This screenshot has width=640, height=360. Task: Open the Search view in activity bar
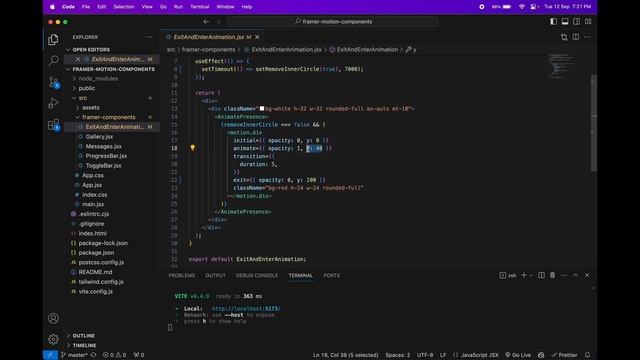(53, 61)
